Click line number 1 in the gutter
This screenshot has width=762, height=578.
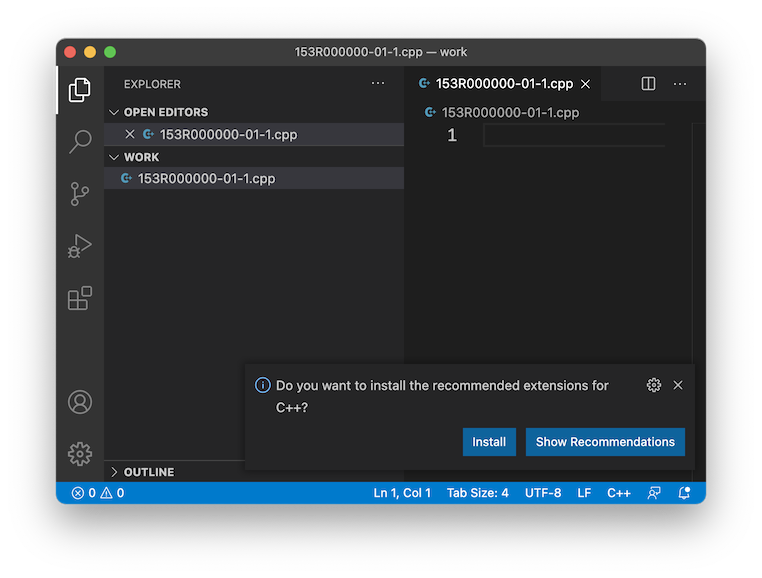[x=452, y=135]
